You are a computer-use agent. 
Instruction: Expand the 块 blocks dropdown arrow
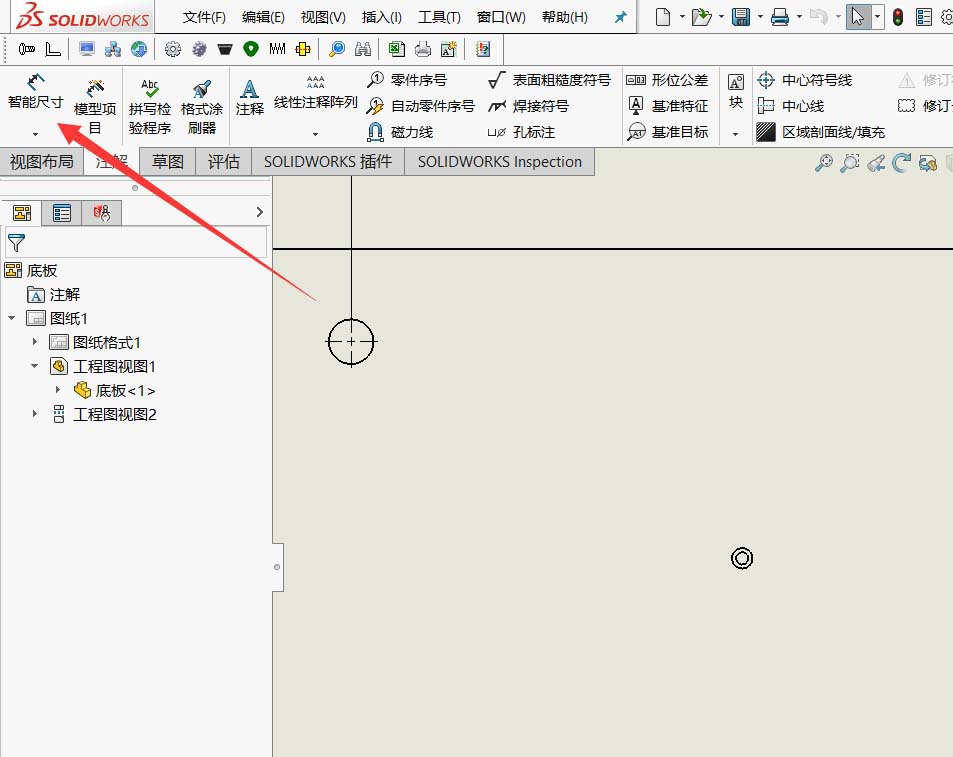click(x=735, y=134)
